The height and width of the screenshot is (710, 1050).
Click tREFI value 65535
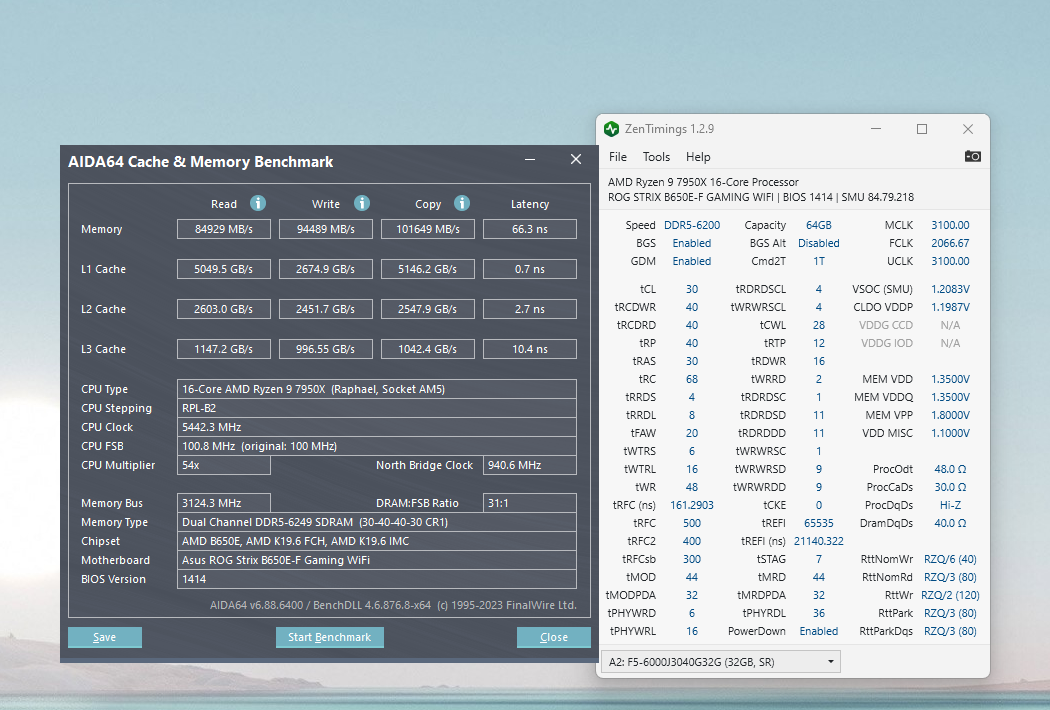click(818, 523)
